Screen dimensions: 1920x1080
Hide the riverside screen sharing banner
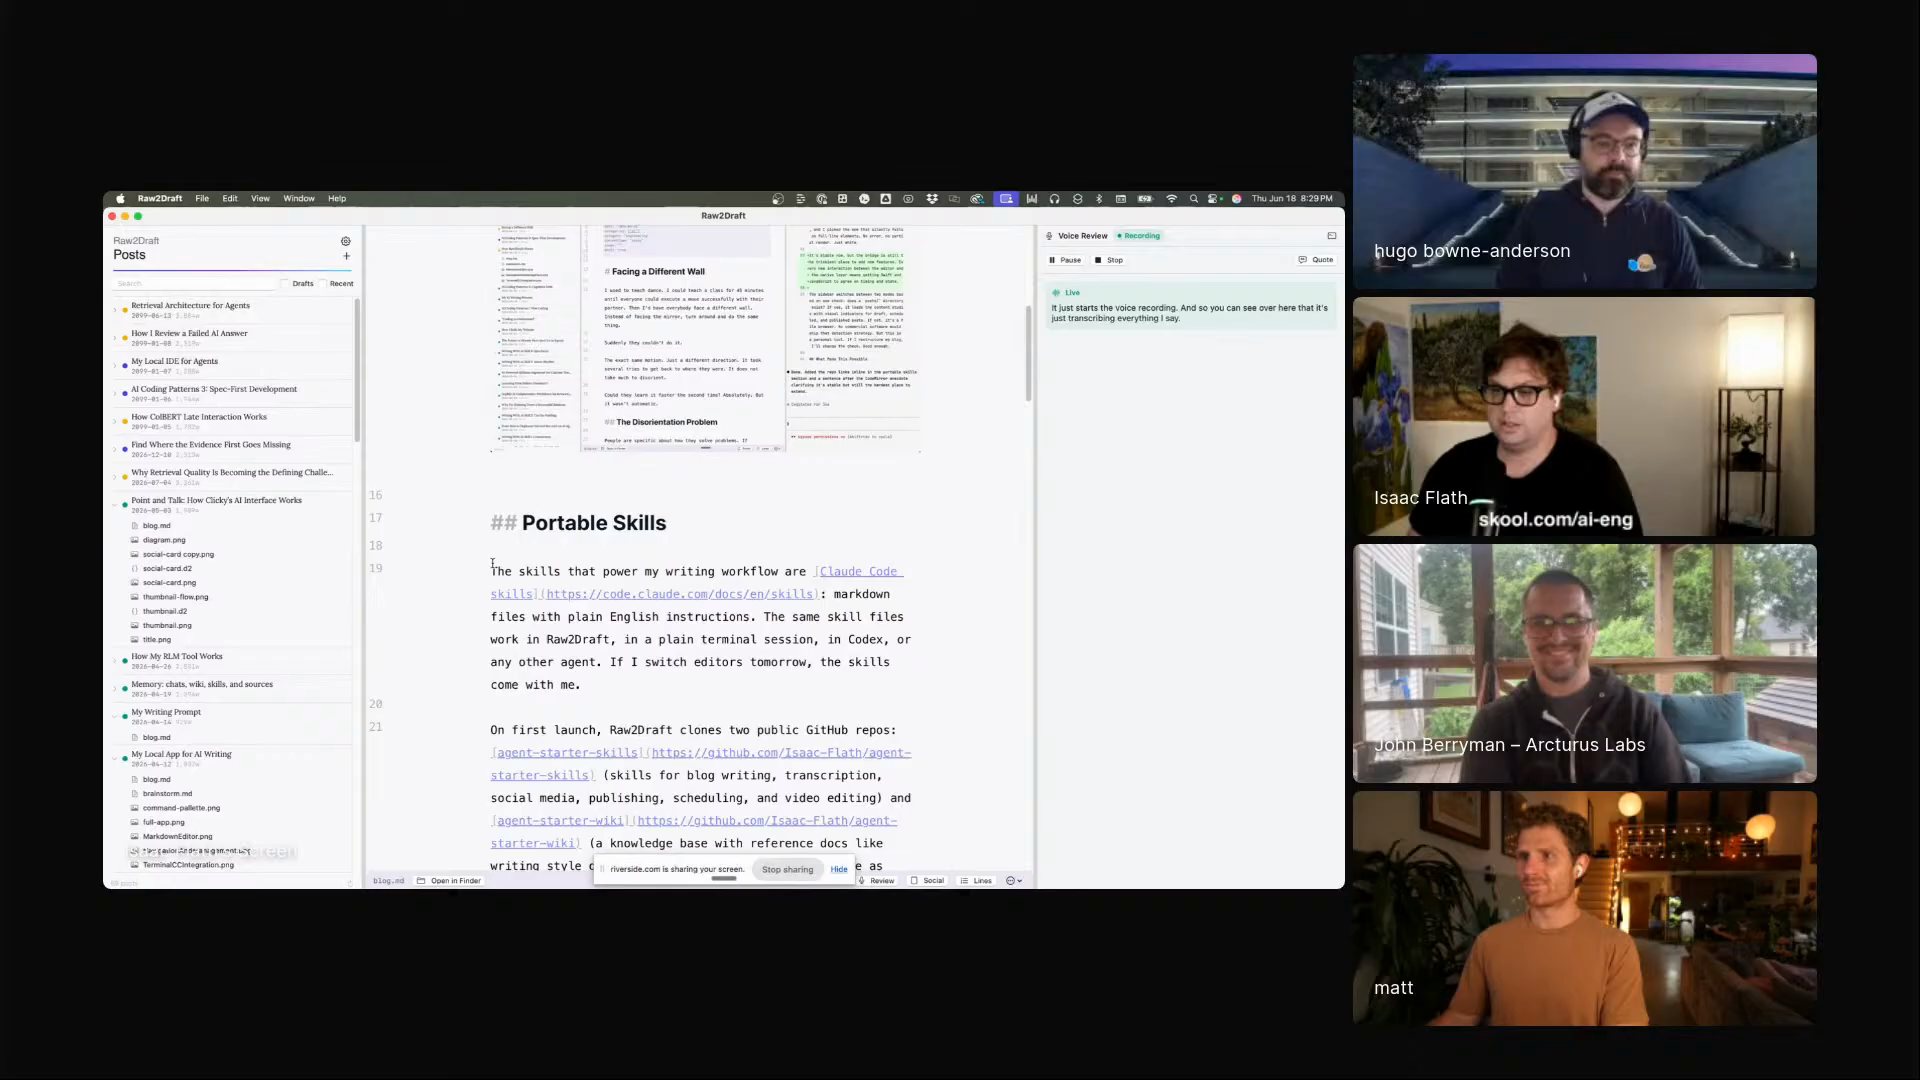[x=839, y=870]
